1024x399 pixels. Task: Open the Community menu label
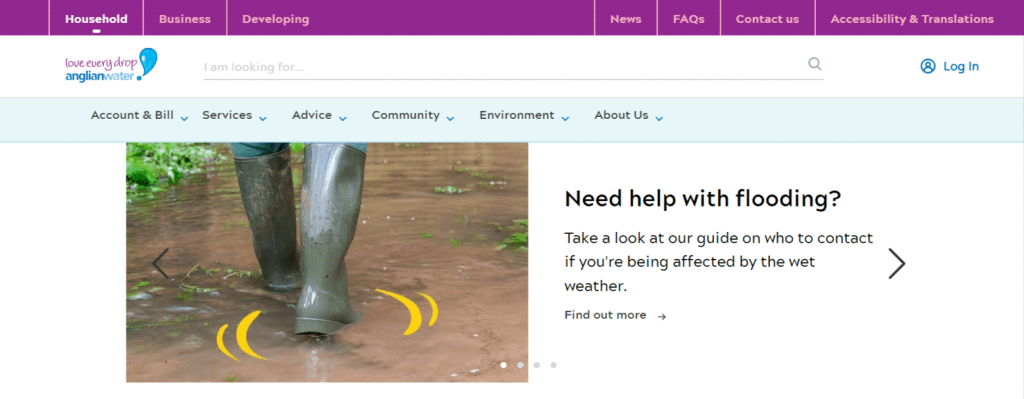(x=406, y=115)
